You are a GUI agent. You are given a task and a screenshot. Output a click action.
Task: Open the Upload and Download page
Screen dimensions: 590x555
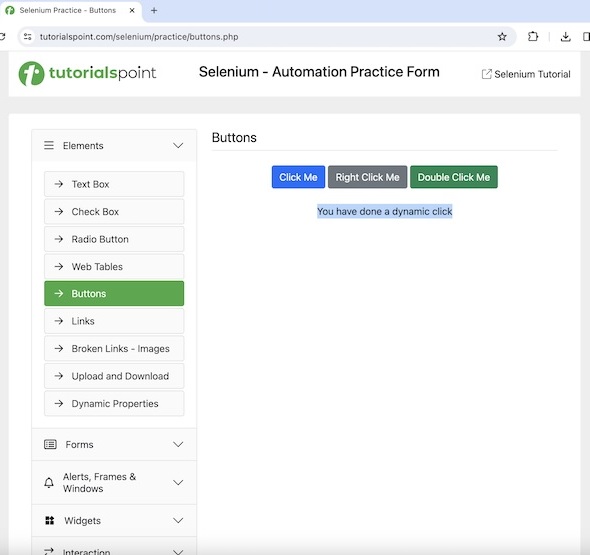coord(114,376)
